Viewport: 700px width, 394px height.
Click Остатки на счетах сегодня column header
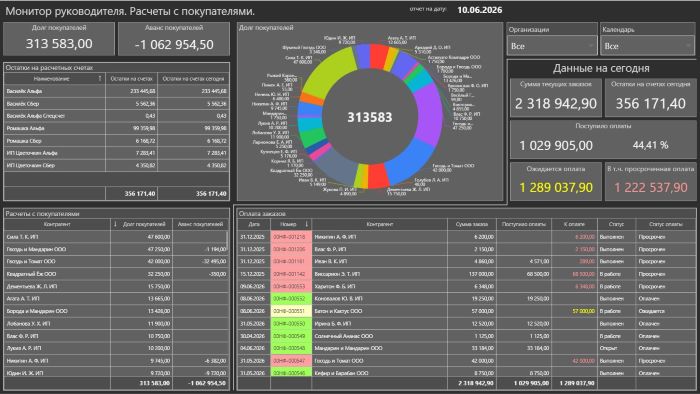pos(193,79)
